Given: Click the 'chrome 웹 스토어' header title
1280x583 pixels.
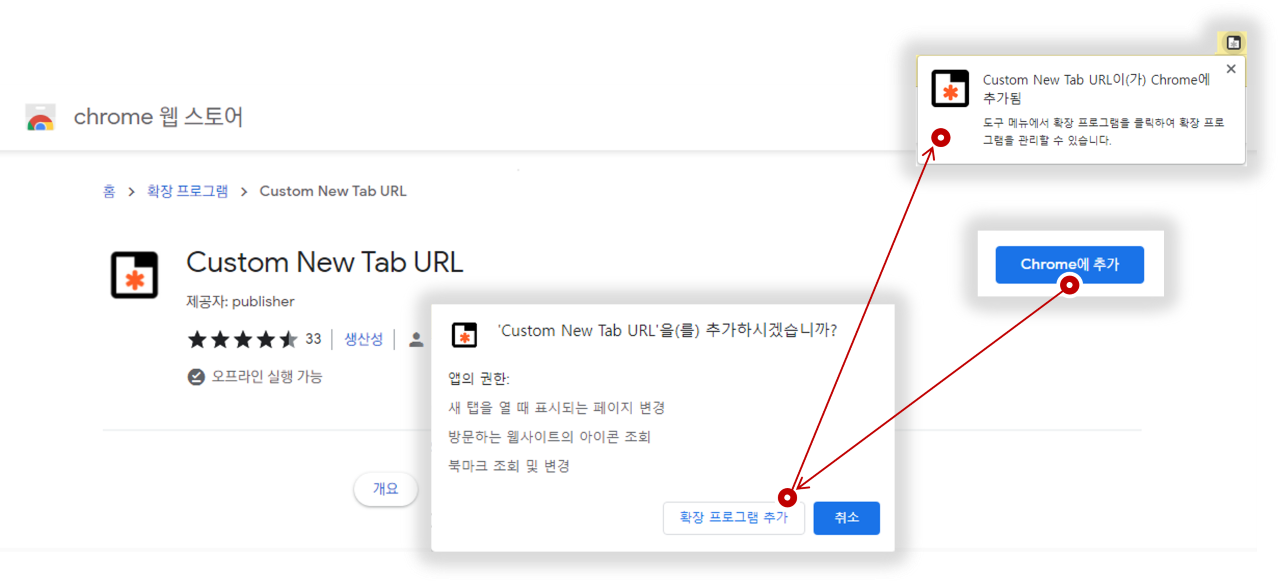Looking at the screenshot, I should (158, 117).
